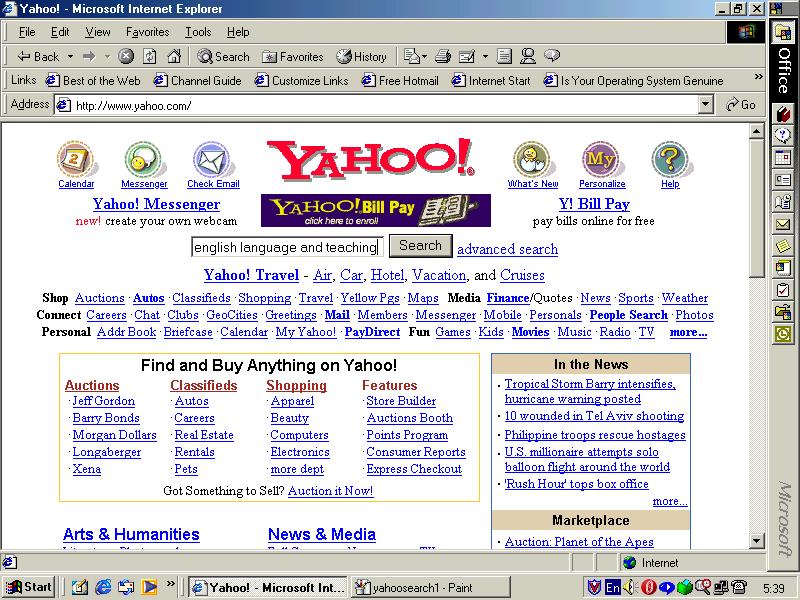
Task: Refresh the page with the Refresh icon
Action: tap(149, 56)
